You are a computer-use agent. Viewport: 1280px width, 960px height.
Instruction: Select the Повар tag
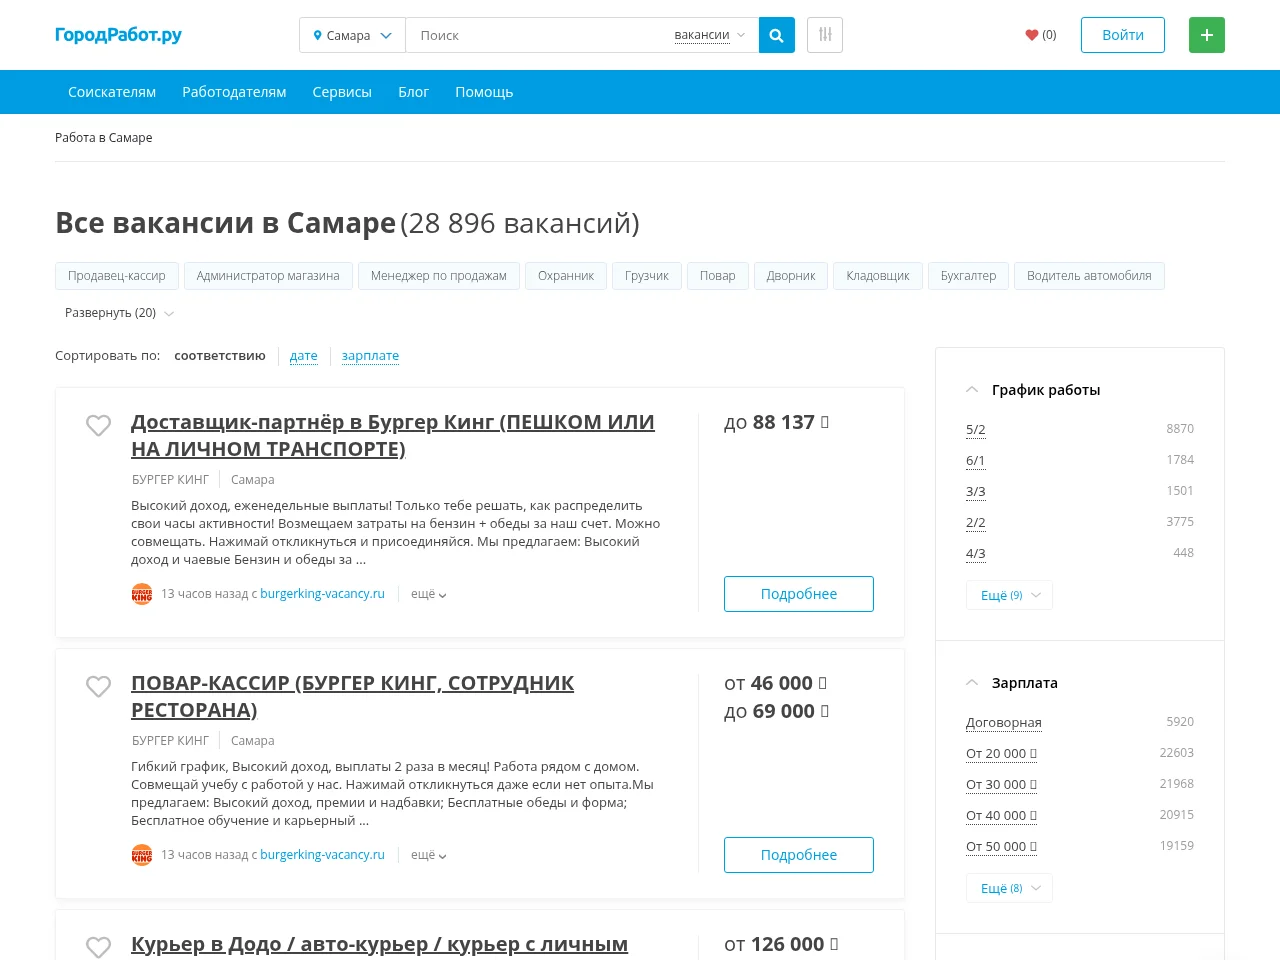coord(718,276)
